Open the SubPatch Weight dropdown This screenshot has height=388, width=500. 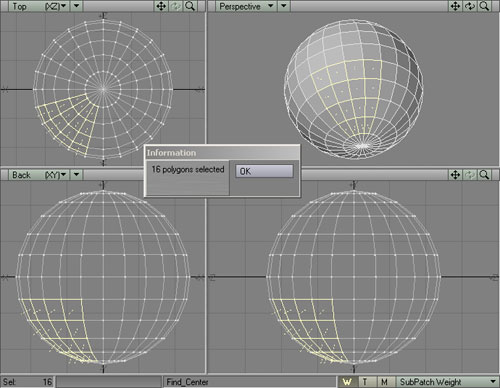point(447,382)
